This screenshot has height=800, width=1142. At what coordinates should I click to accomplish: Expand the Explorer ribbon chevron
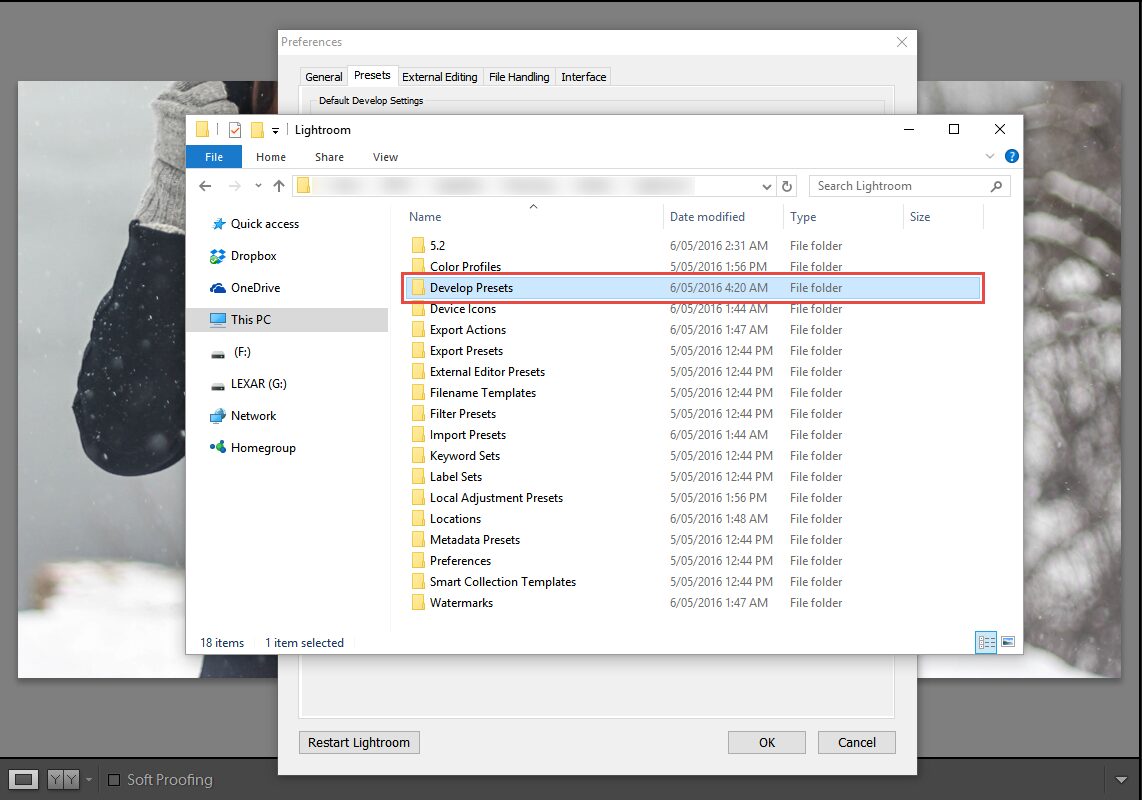990,156
